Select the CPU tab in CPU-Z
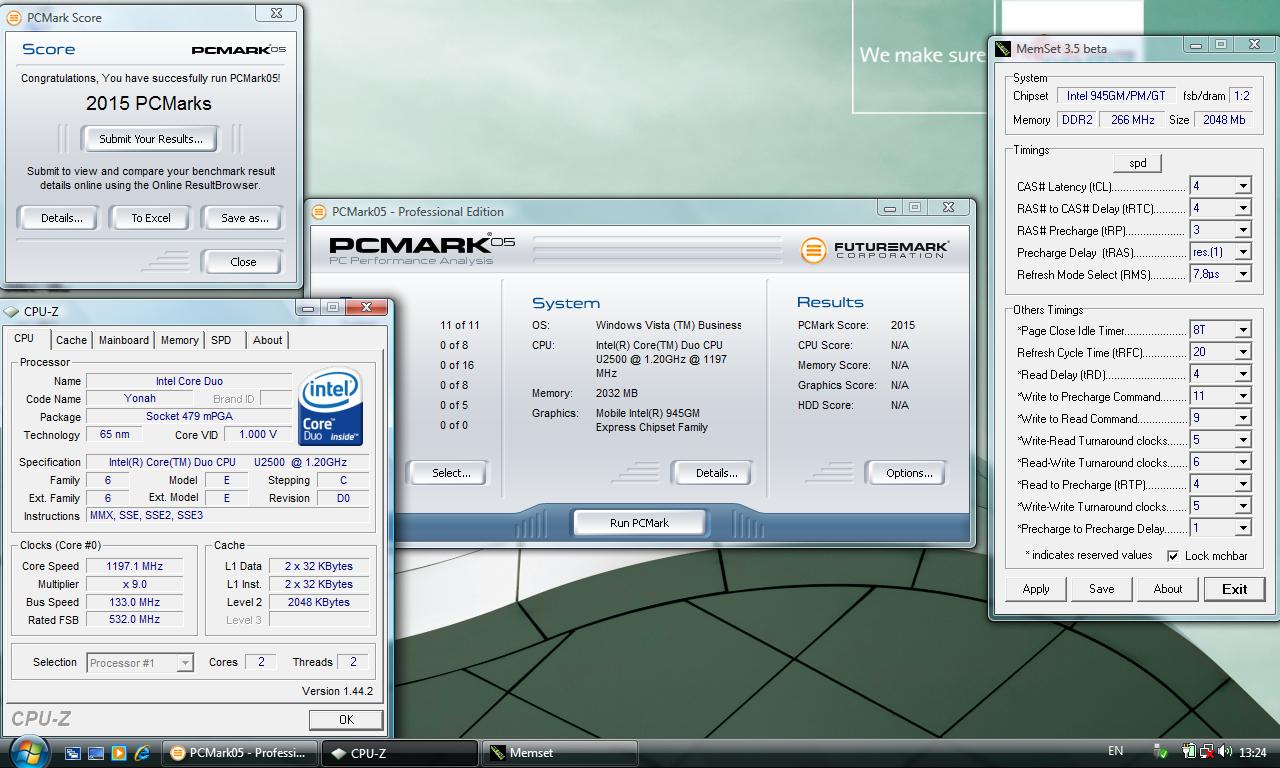The image size is (1280, 768). coord(24,339)
